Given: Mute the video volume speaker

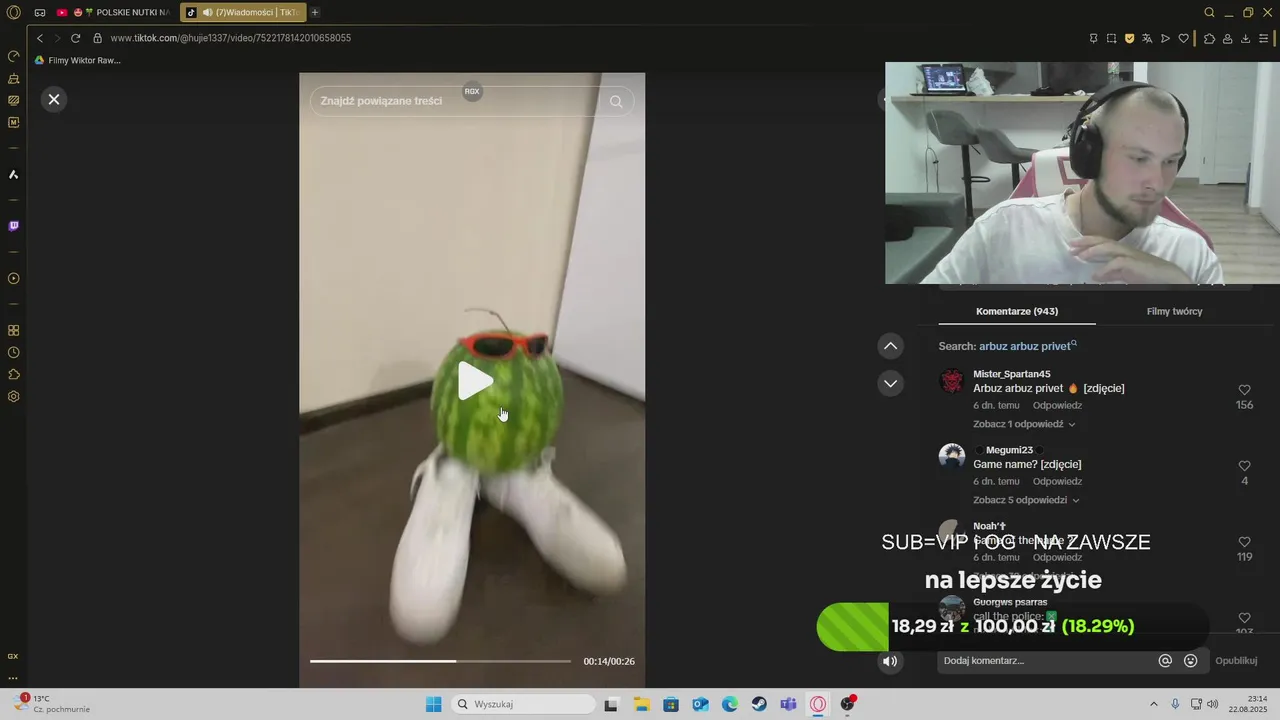Looking at the screenshot, I should (x=890, y=661).
